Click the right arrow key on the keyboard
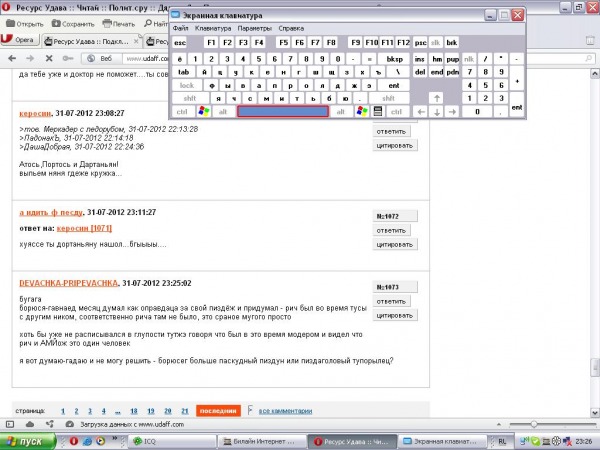The height and width of the screenshot is (450, 600). click(452, 112)
